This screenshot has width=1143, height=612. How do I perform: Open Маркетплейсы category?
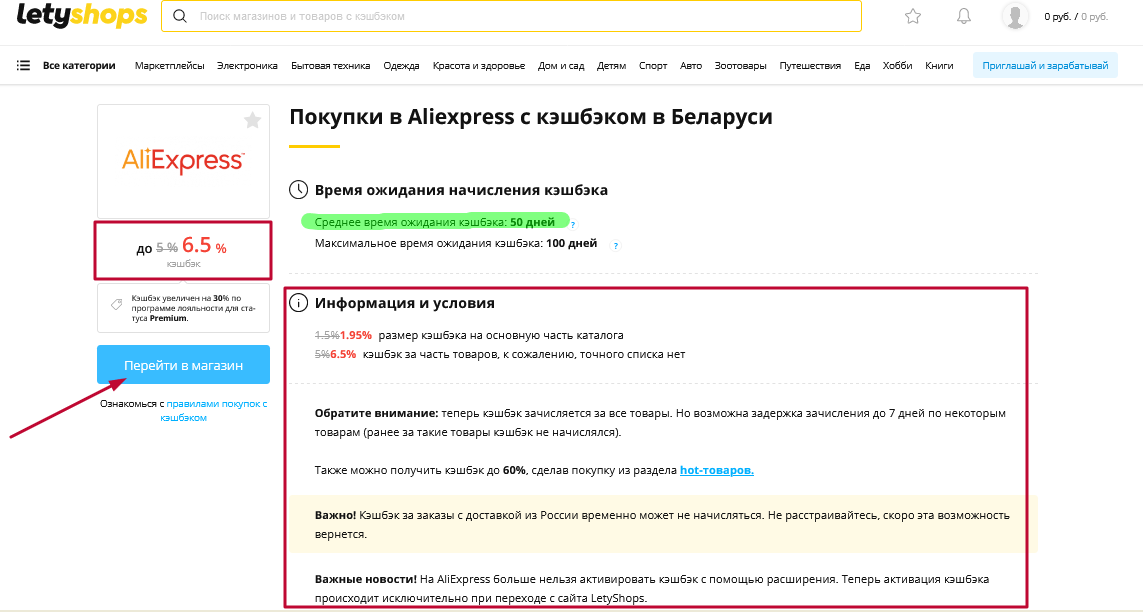point(169,66)
